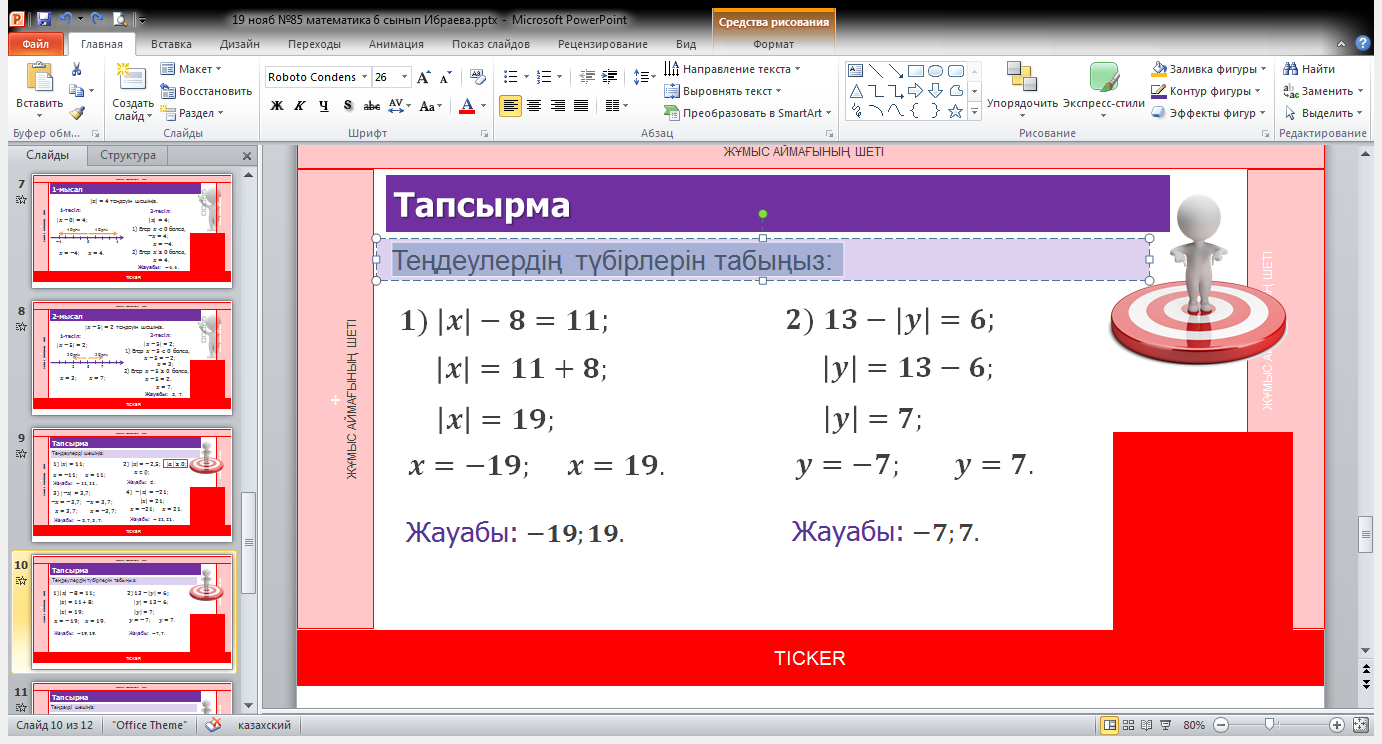Center the text alignment
The image size is (1382, 744).
[534, 106]
